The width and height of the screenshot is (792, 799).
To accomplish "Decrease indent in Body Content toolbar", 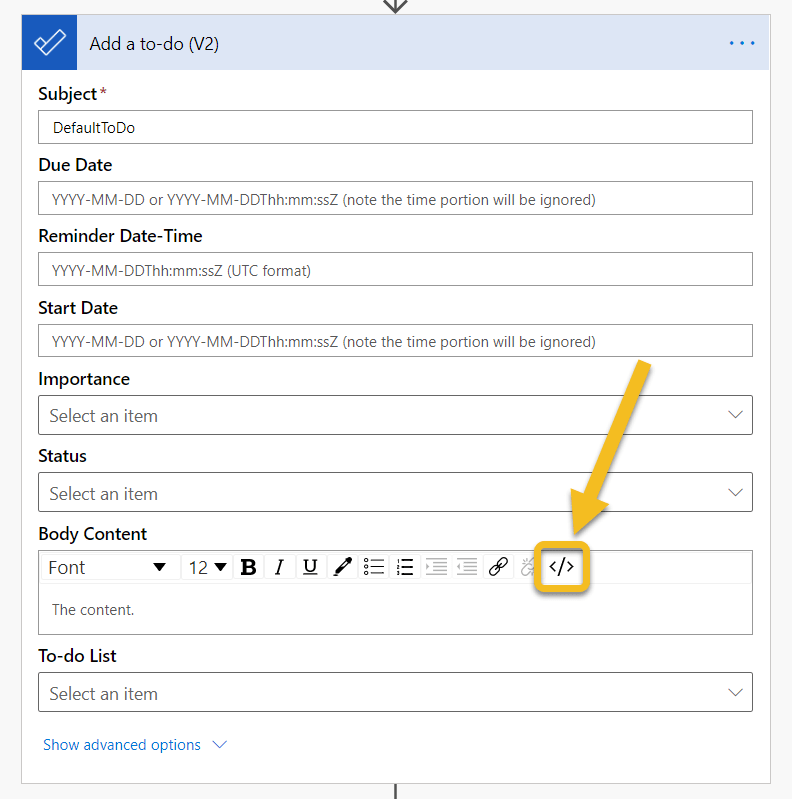I will click(x=467, y=567).
